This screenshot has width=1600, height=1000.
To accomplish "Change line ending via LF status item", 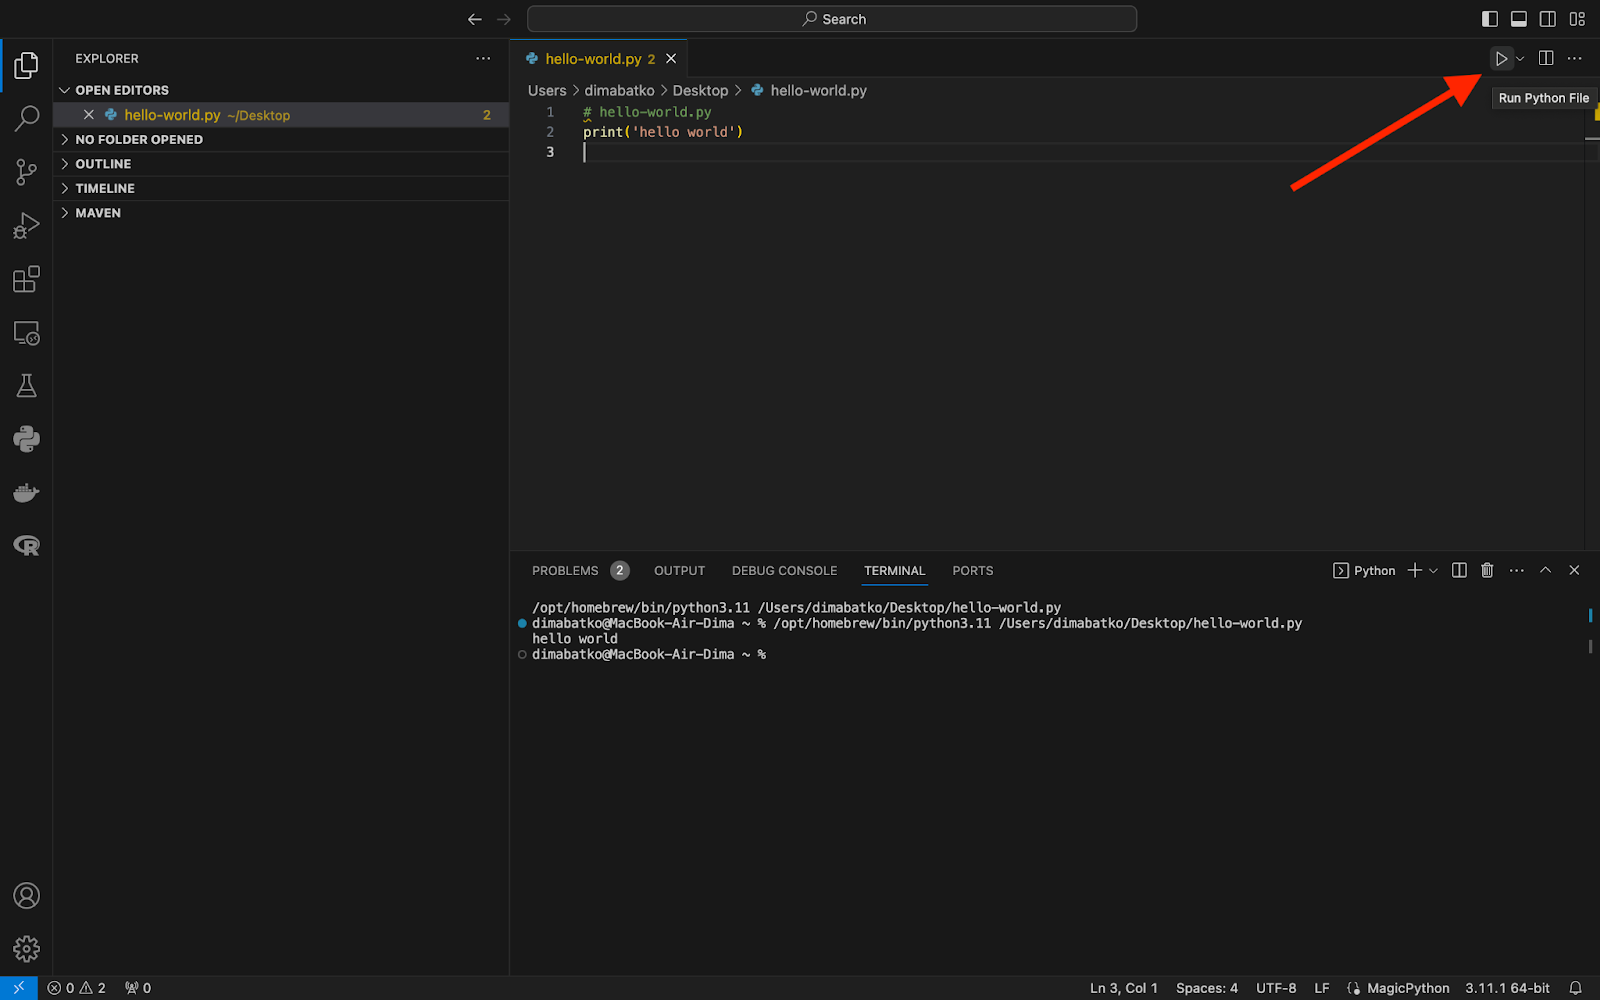I will click(1321, 988).
